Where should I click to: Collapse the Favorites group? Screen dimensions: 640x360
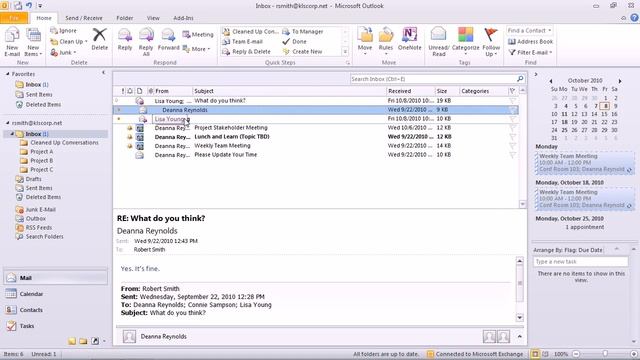[7, 74]
